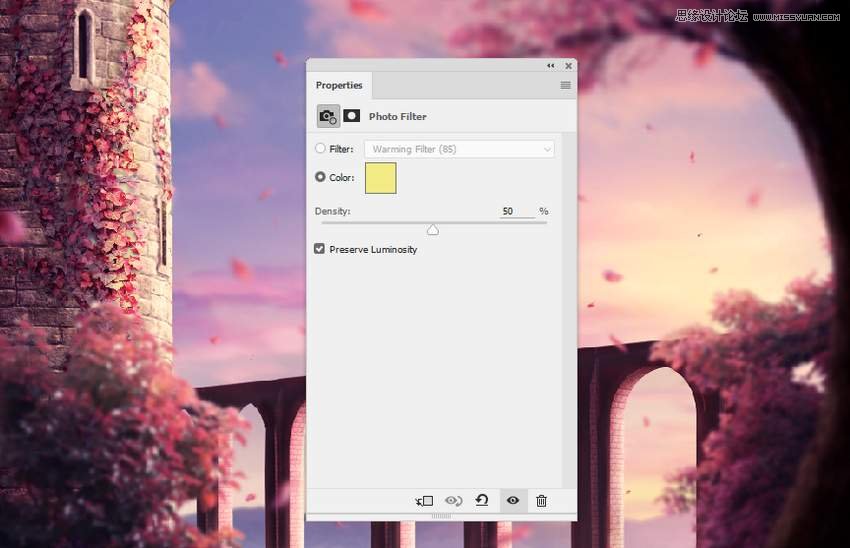Image resolution: width=850 pixels, height=548 pixels.
Task: Select the Color radio button
Action: (320, 177)
